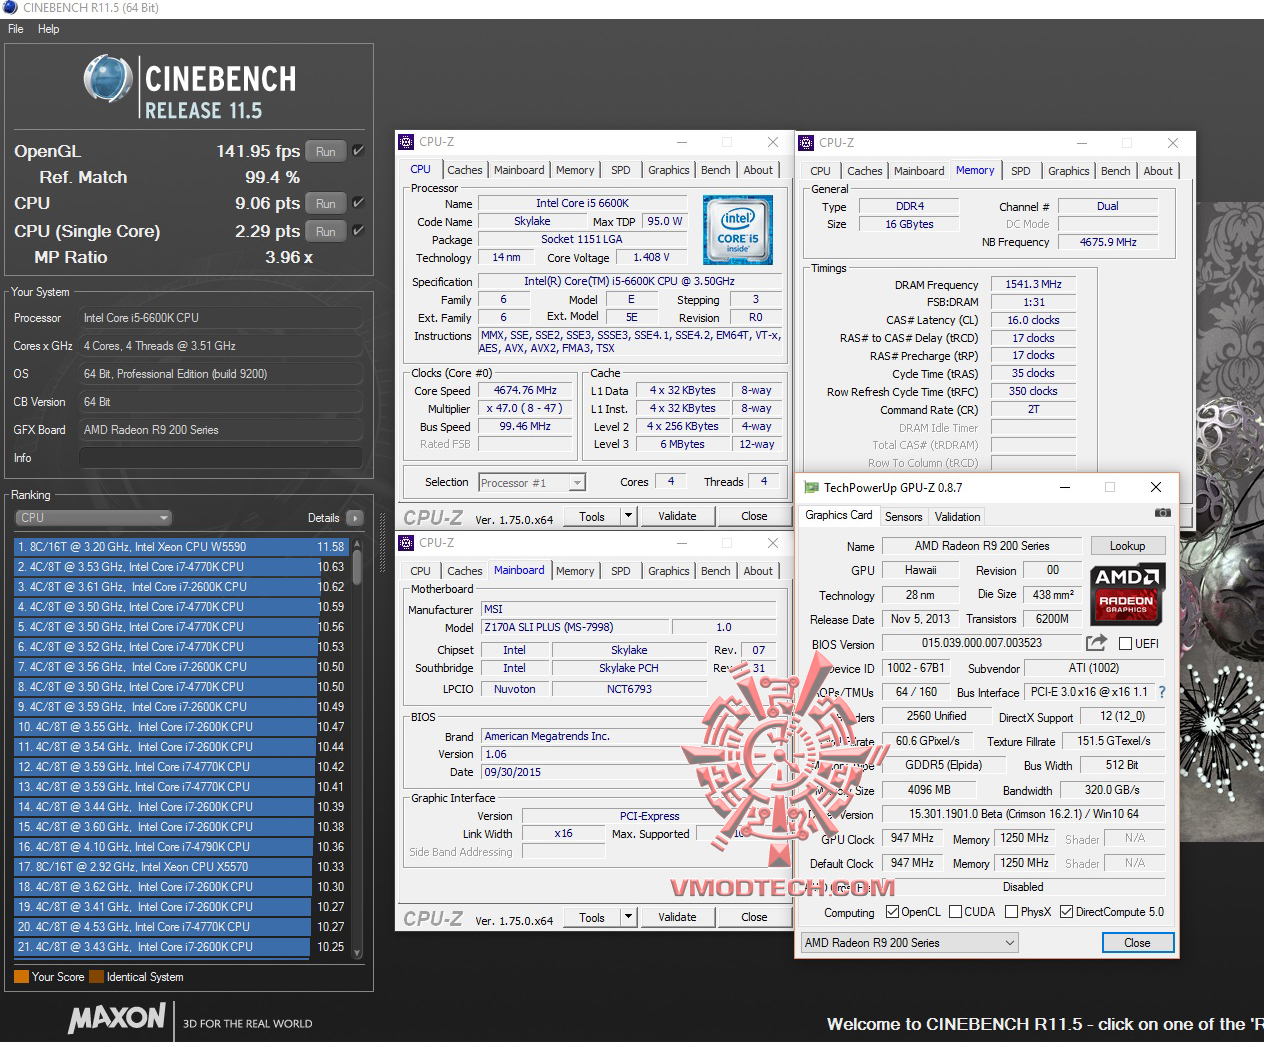Click the CPU-Z Memory window title icon

(806, 143)
